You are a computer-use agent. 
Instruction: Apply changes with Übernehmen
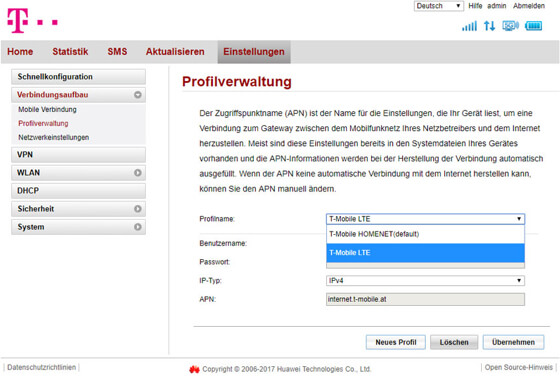513,342
